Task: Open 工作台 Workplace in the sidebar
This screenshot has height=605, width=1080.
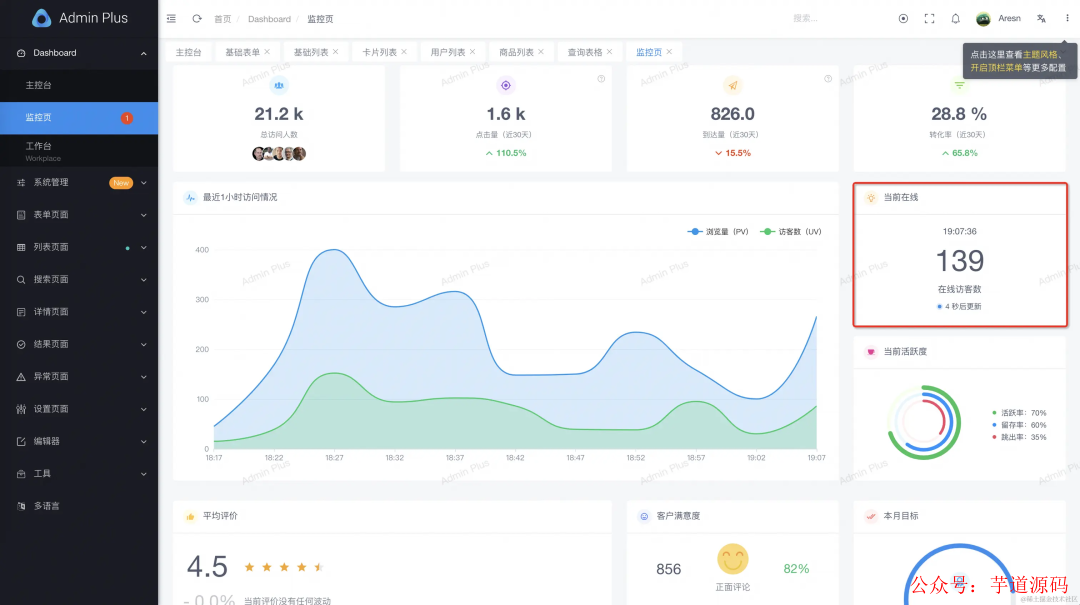Action: point(79,151)
